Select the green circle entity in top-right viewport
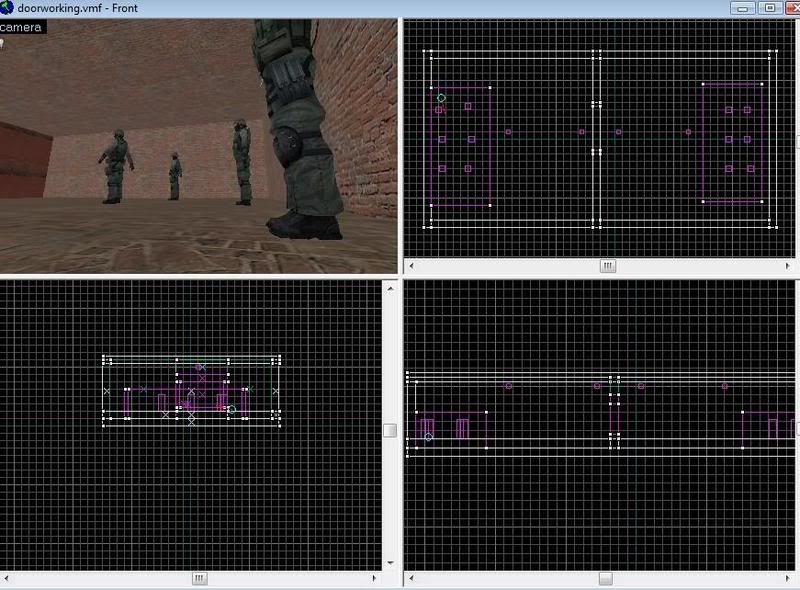The height and width of the screenshot is (590, 800). click(x=441, y=97)
